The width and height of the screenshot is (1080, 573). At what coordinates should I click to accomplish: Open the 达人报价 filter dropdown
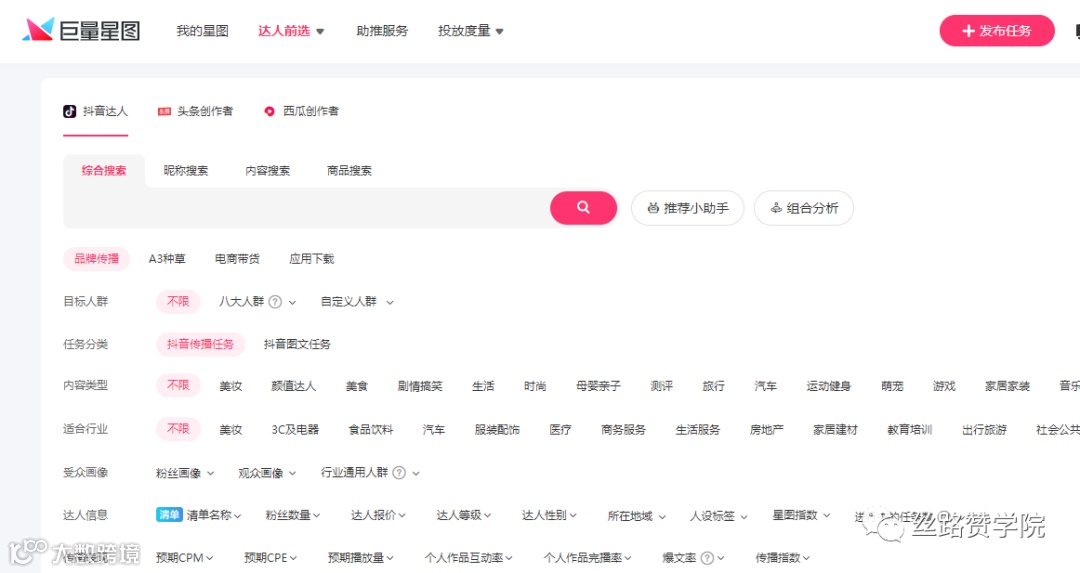pos(378,515)
